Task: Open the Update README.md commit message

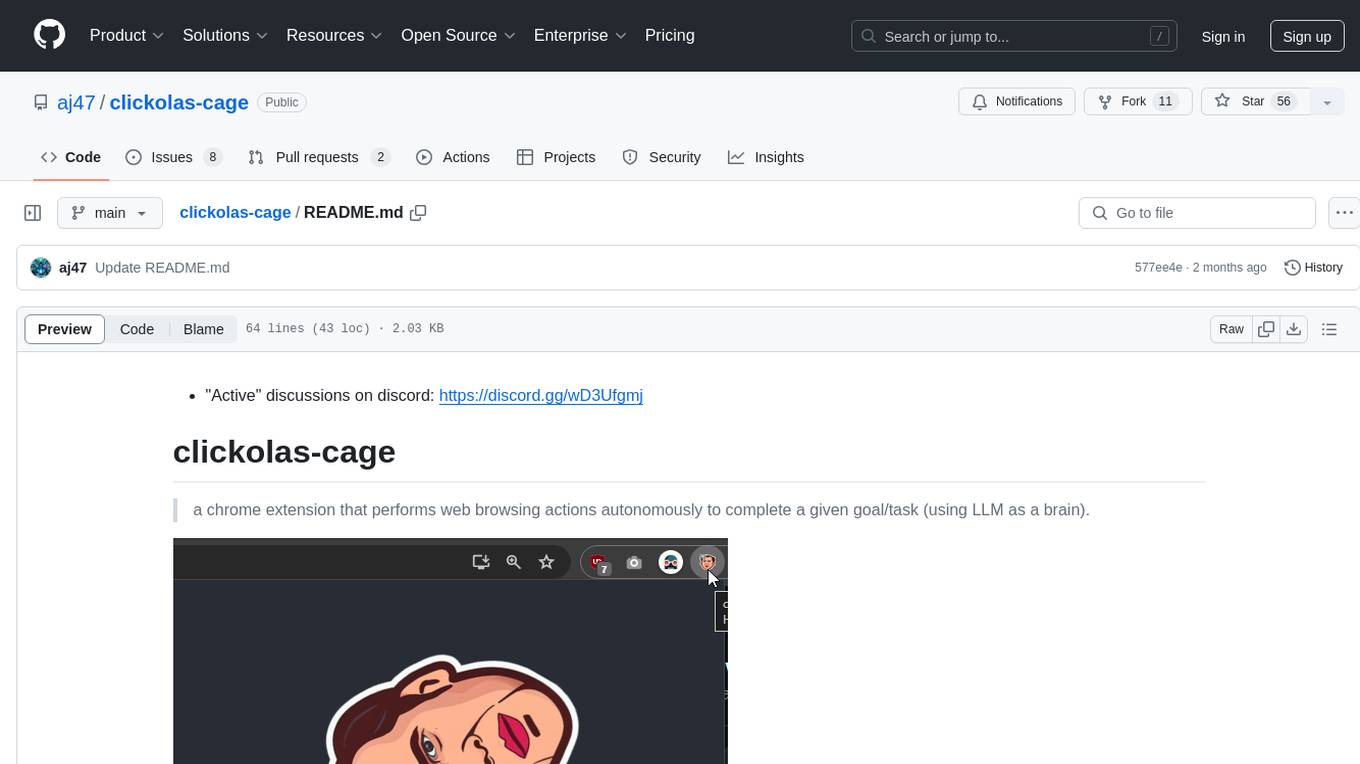Action: [162, 267]
